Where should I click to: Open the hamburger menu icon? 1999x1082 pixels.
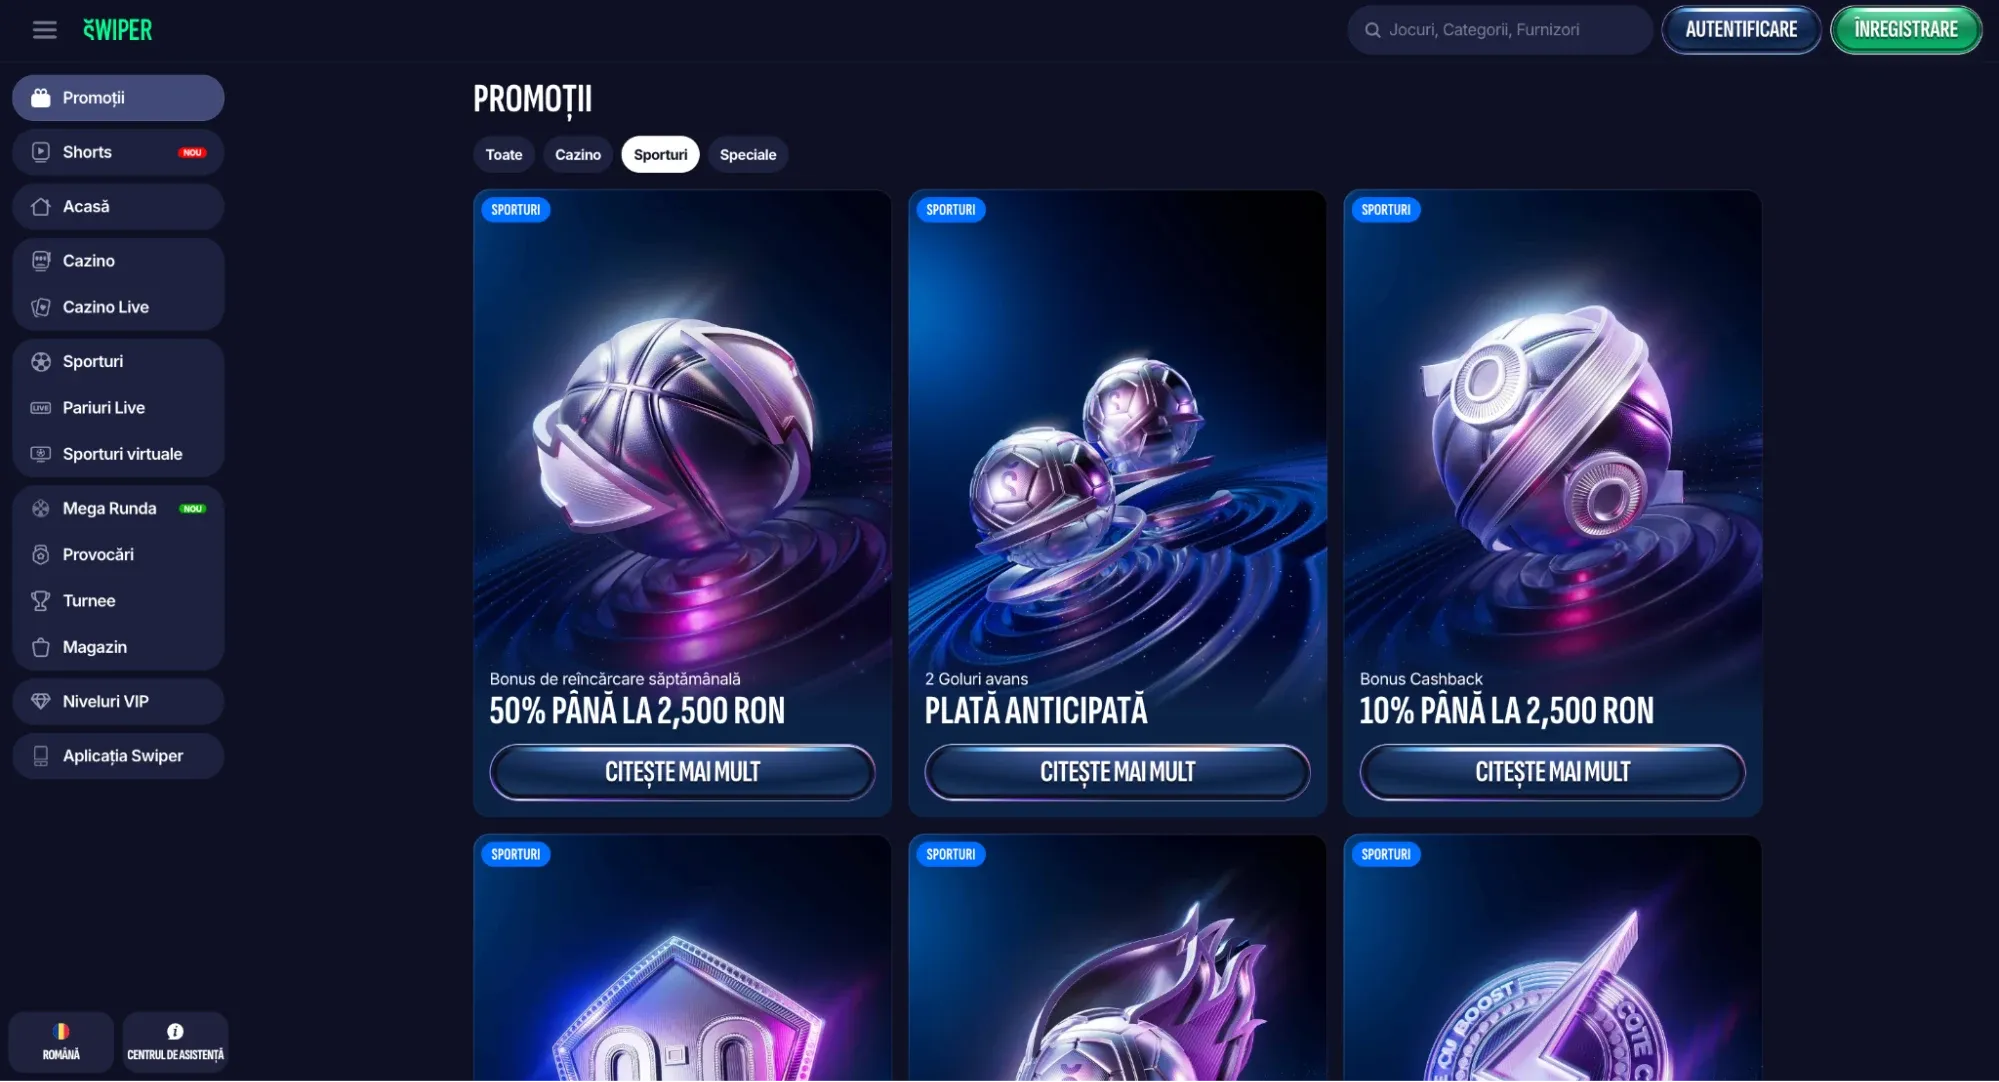(x=44, y=30)
